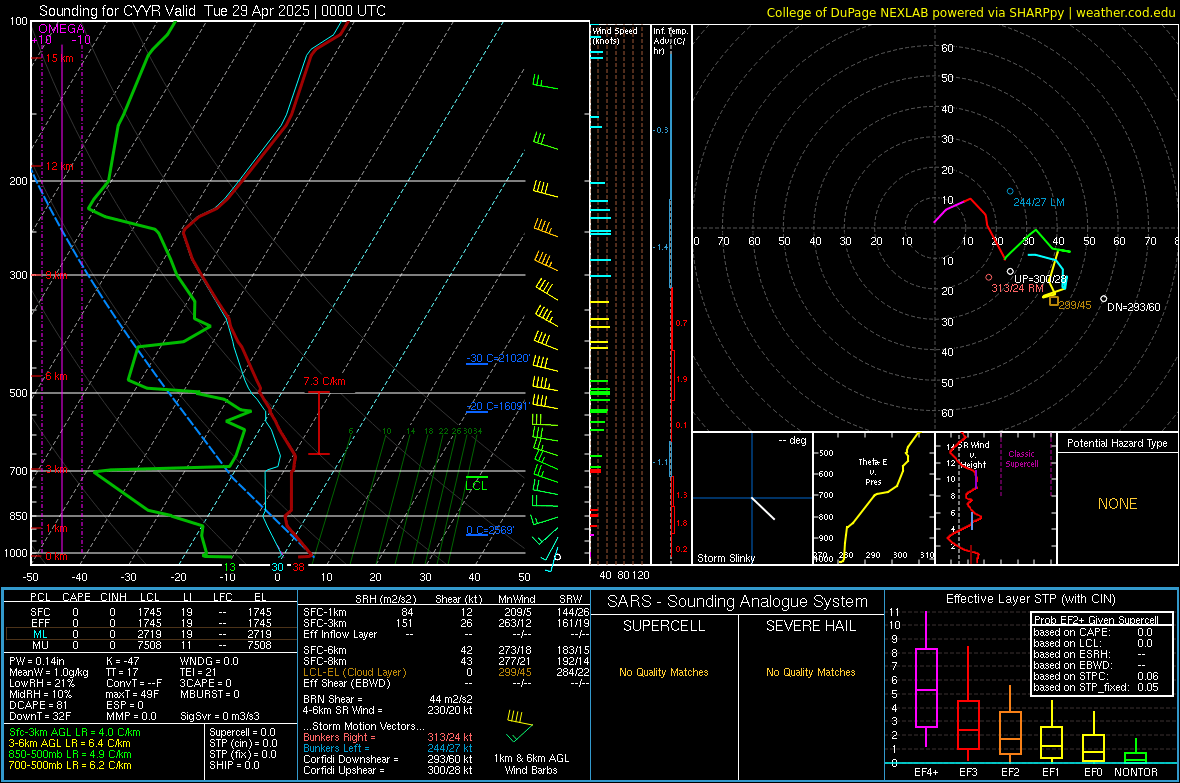Click the orange 'LCL-EL (Cloud Layer)' row
This screenshot has width=1180, height=783.
point(446,672)
